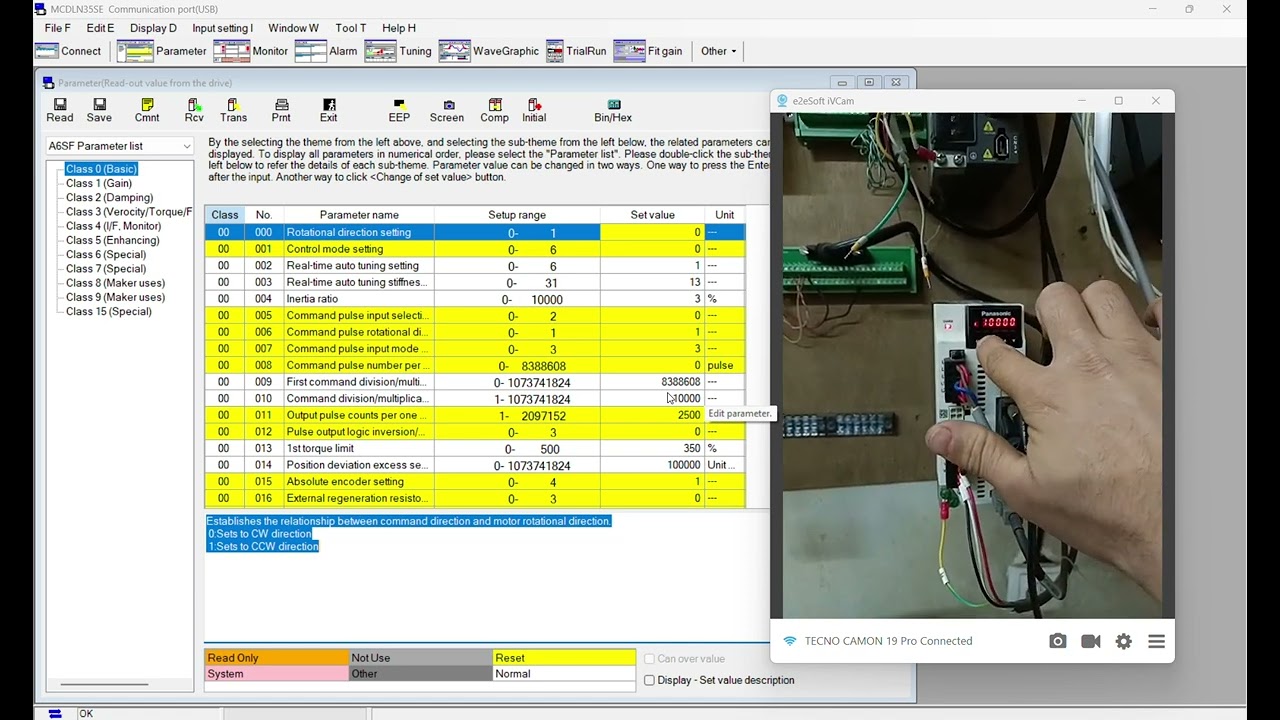Select Class 4 (I/F, Monitor) in tree
Screen dimensions: 1280x720
[x=113, y=226]
